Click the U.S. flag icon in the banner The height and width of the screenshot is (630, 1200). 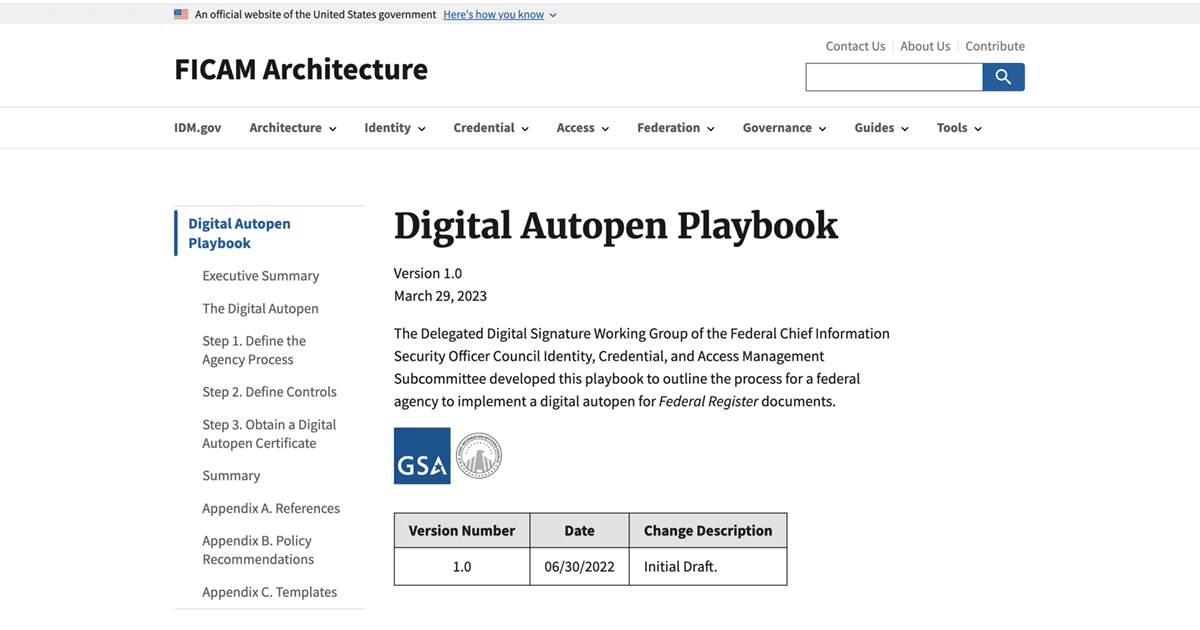pyautogui.click(x=181, y=13)
